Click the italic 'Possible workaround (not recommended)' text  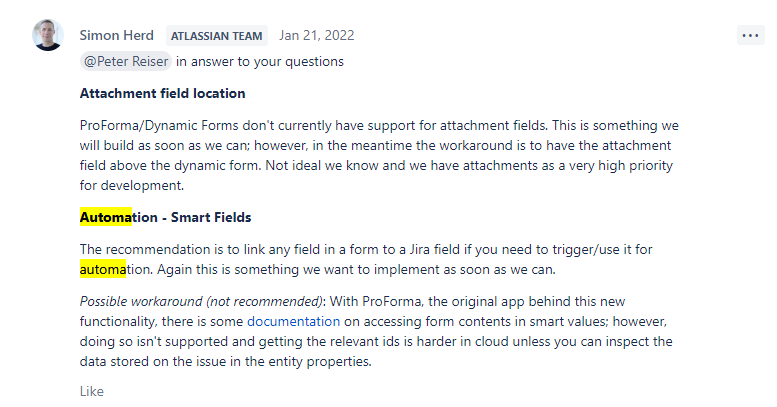tap(201, 301)
